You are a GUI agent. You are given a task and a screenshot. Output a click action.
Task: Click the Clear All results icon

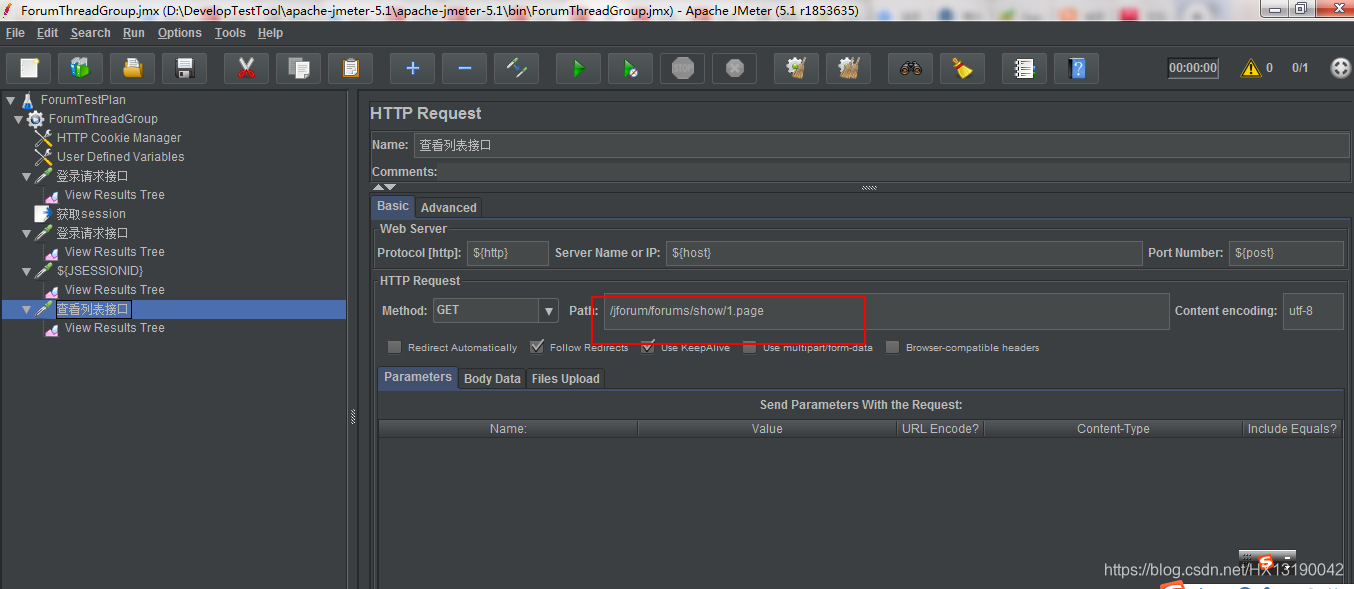(848, 68)
